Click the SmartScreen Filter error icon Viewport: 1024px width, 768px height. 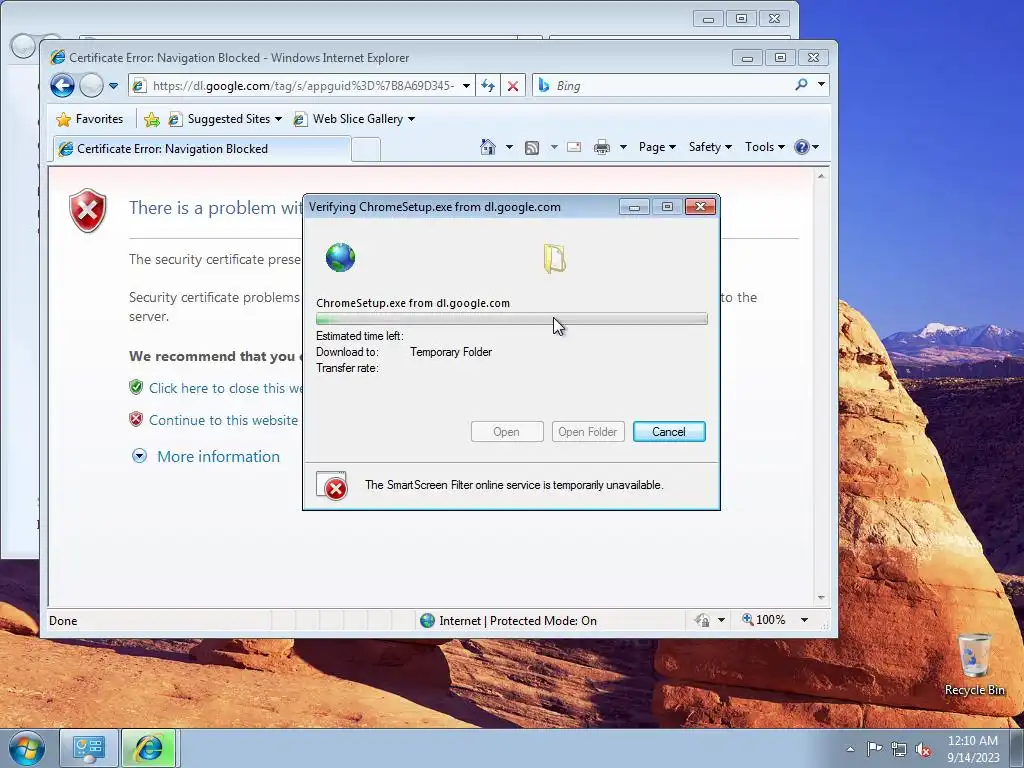pos(332,485)
